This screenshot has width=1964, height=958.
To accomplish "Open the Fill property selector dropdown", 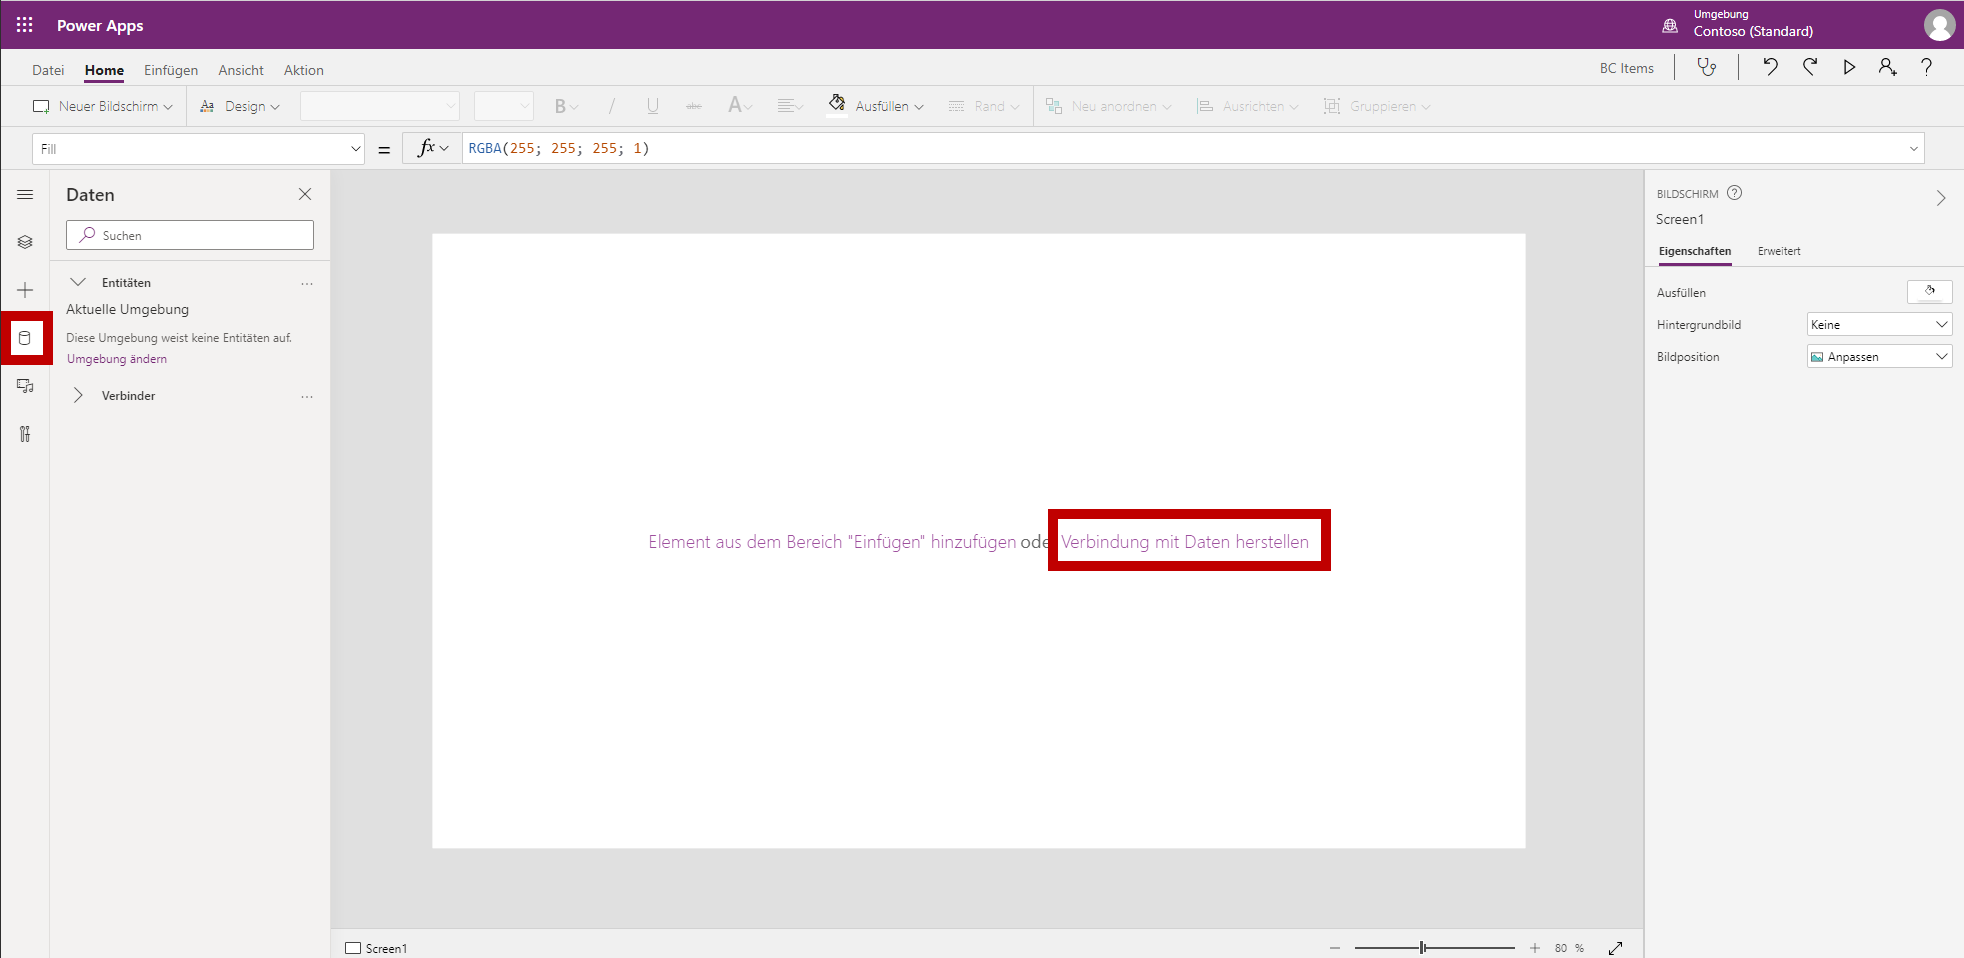I will 199,149.
